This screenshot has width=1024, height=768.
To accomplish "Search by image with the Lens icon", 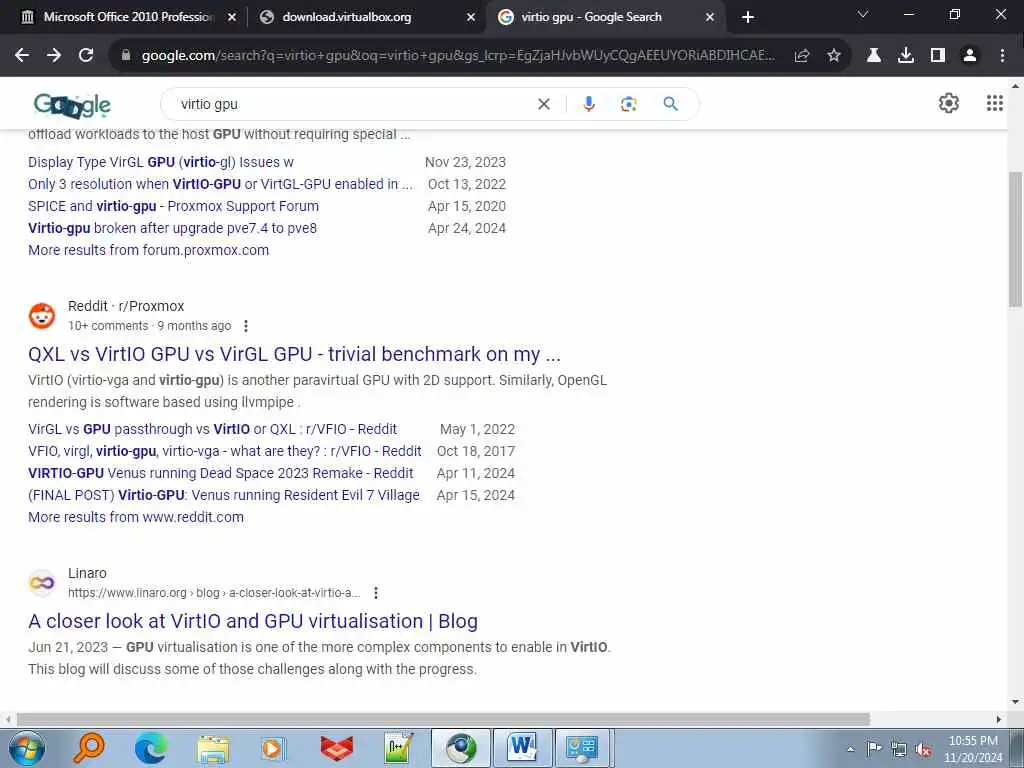I will tap(628, 104).
